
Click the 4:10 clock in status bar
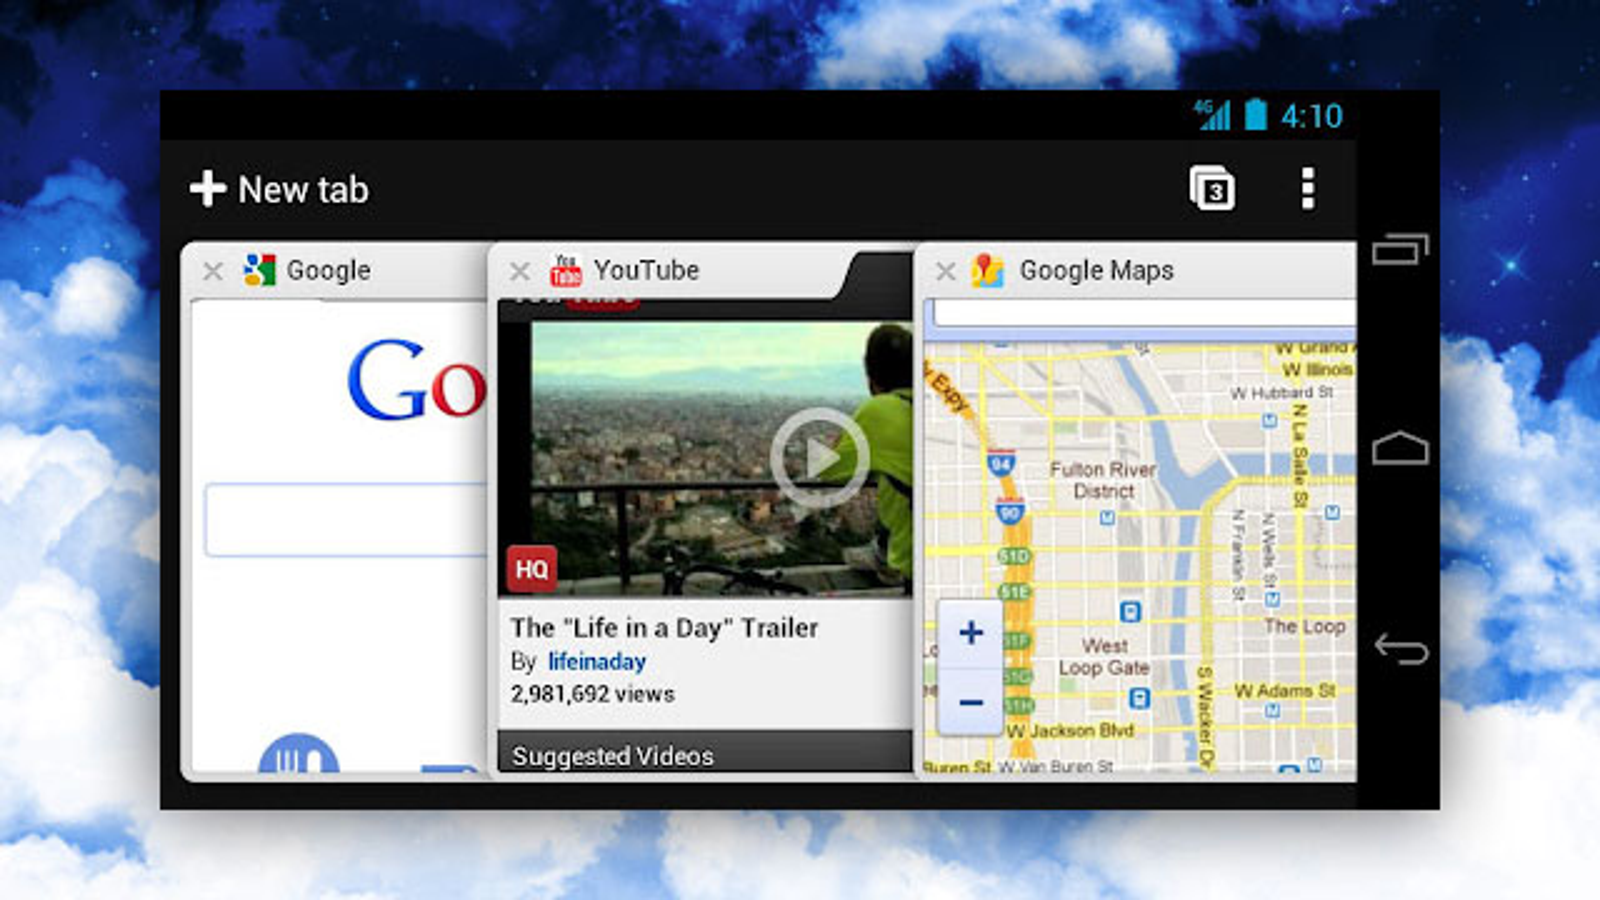point(1311,116)
